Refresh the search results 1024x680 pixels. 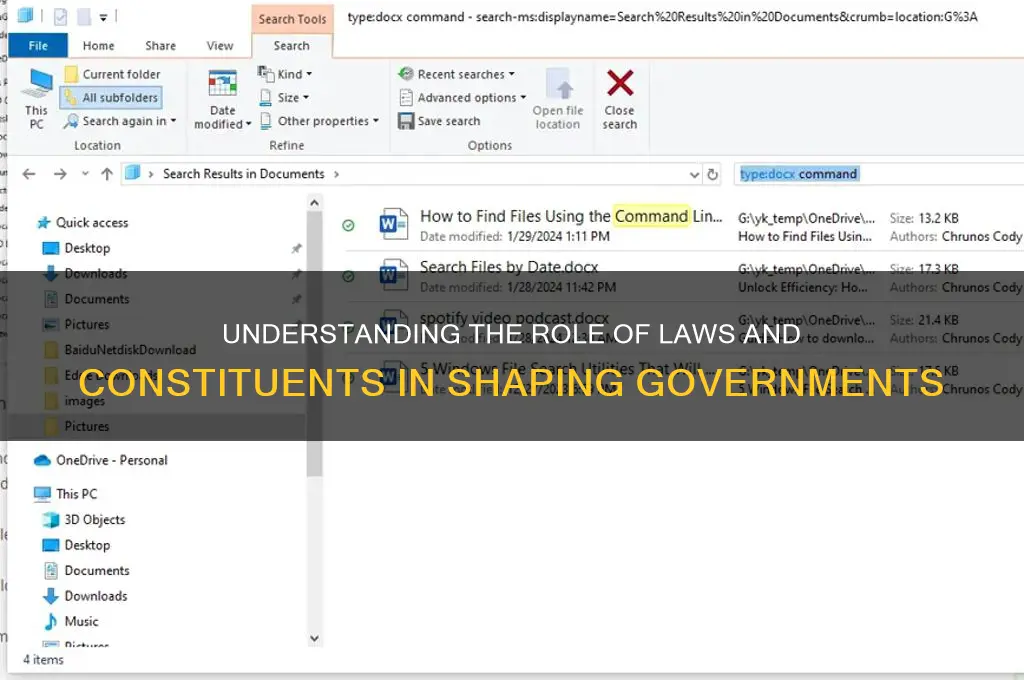(712, 174)
